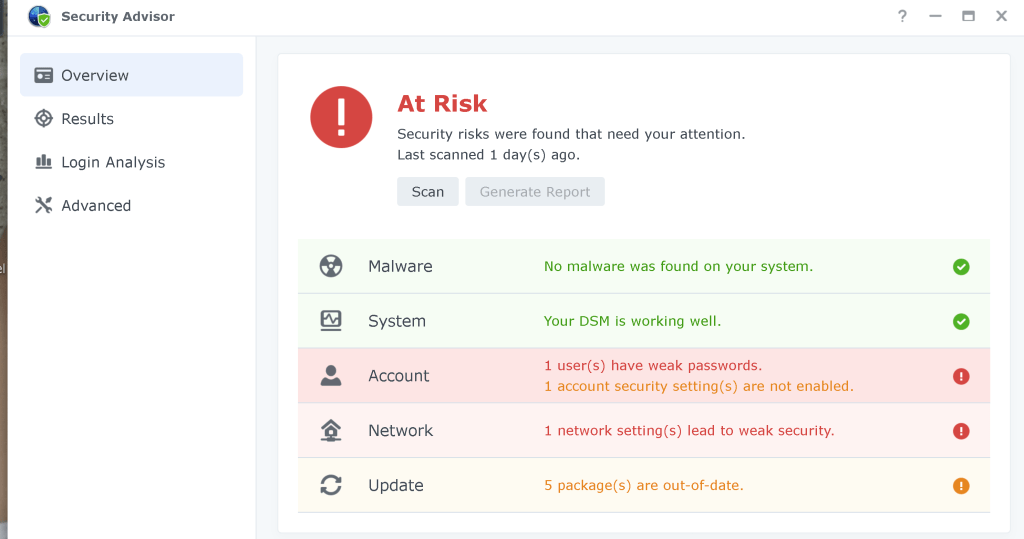
Task: Open help with the question mark icon
Action: coord(902,16)
